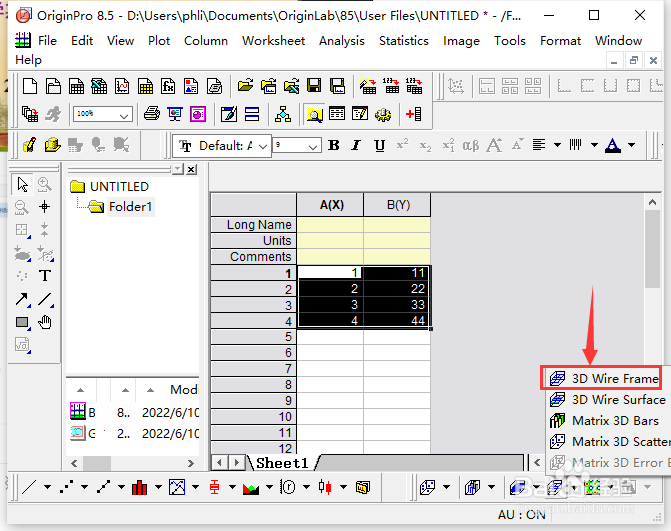Click the Print icon

coord(152,114)
